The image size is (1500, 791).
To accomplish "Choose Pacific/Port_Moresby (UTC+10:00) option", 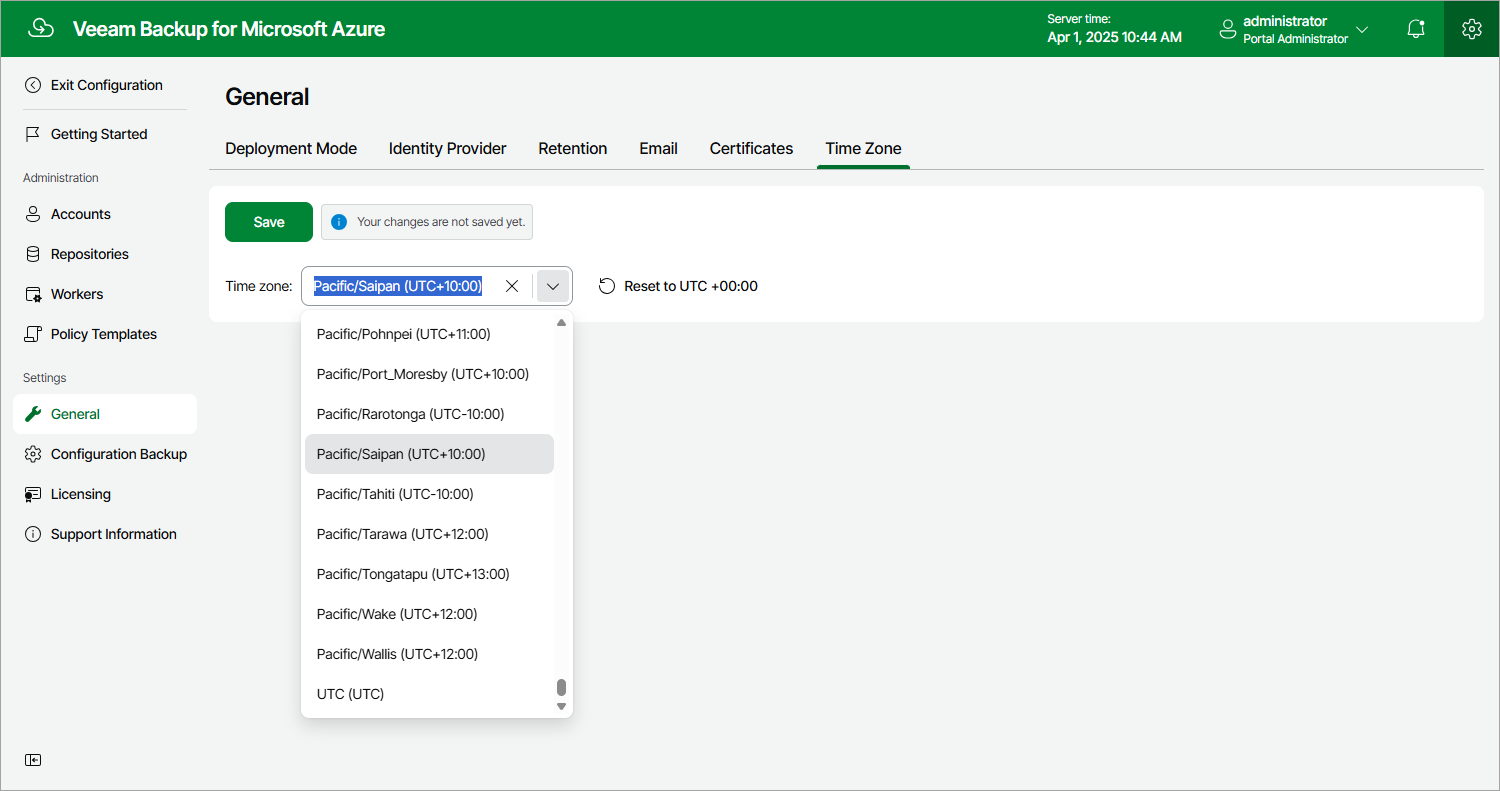I will pyautogui.click(x=429, y=374).
